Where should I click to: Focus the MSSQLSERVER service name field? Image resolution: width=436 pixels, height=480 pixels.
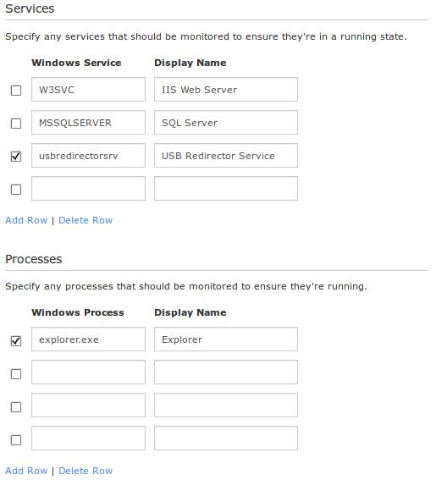tap(88, 122)
